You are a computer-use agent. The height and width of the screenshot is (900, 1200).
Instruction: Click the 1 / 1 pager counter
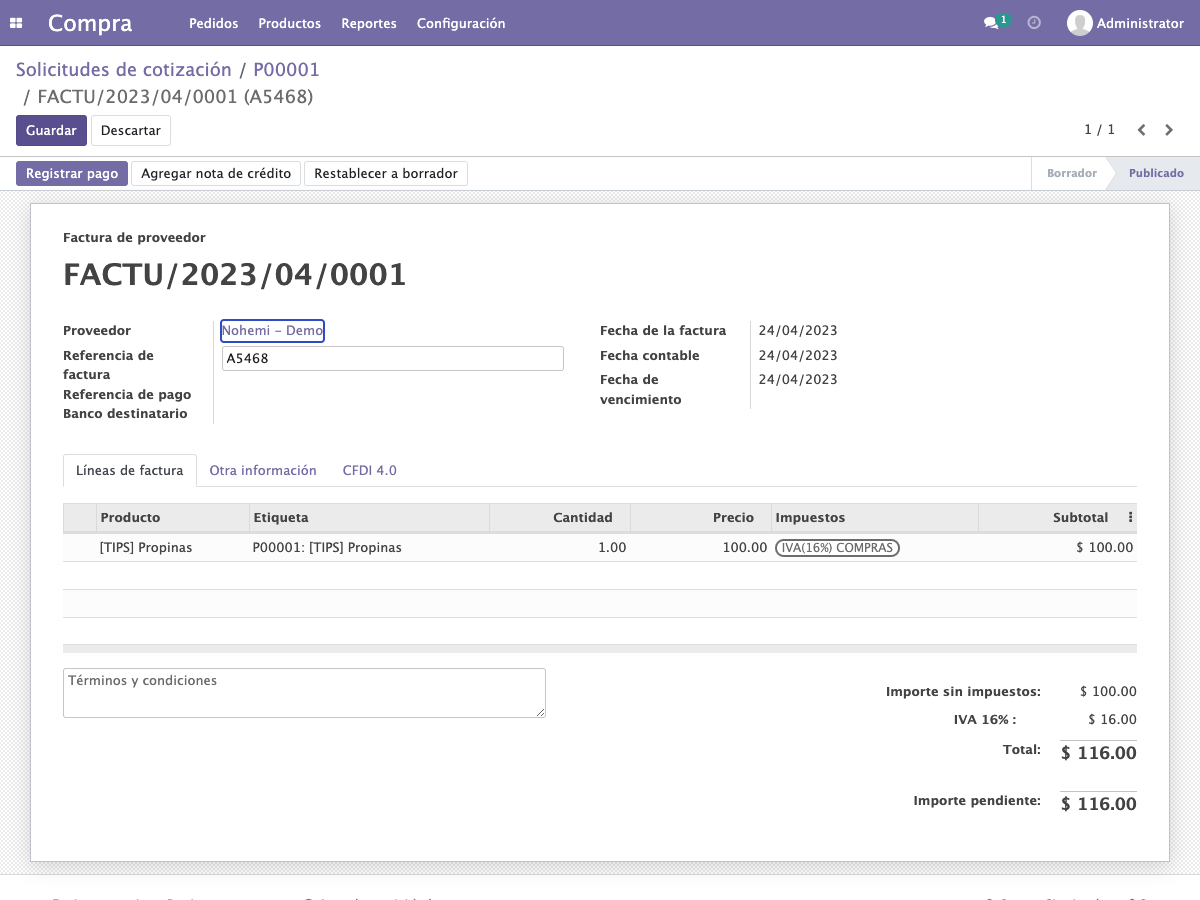click(x=1099, y=130)
